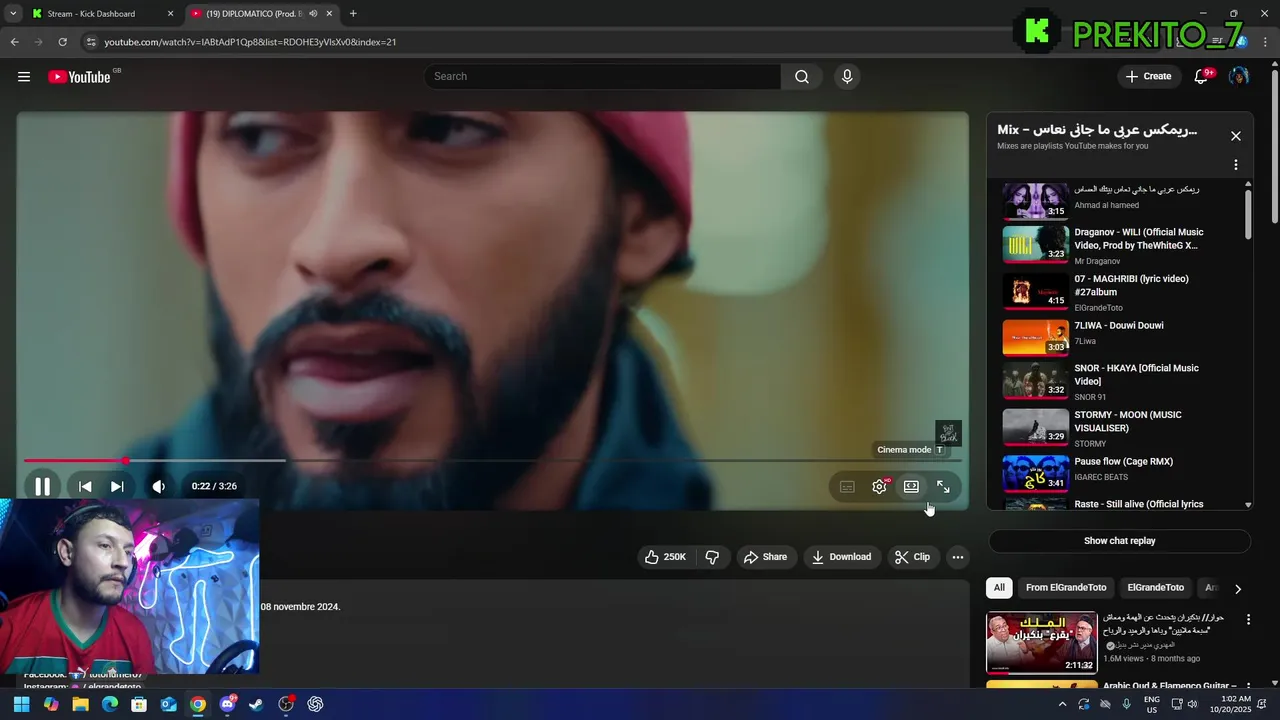Show hidden system tray icons
This screenshot has width=1280, height=720.
pos(1062,704)
